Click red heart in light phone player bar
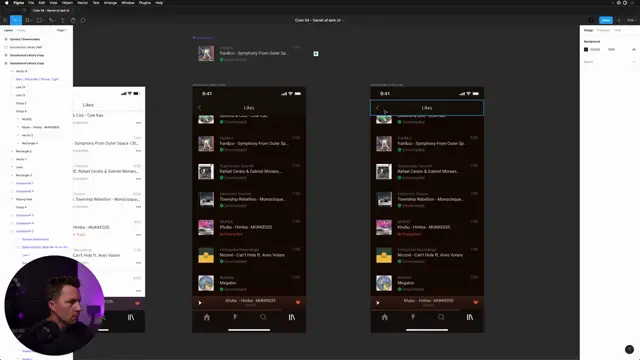Image resolution: width=640 pixels, height=360 pixels. tap(138, 303)
